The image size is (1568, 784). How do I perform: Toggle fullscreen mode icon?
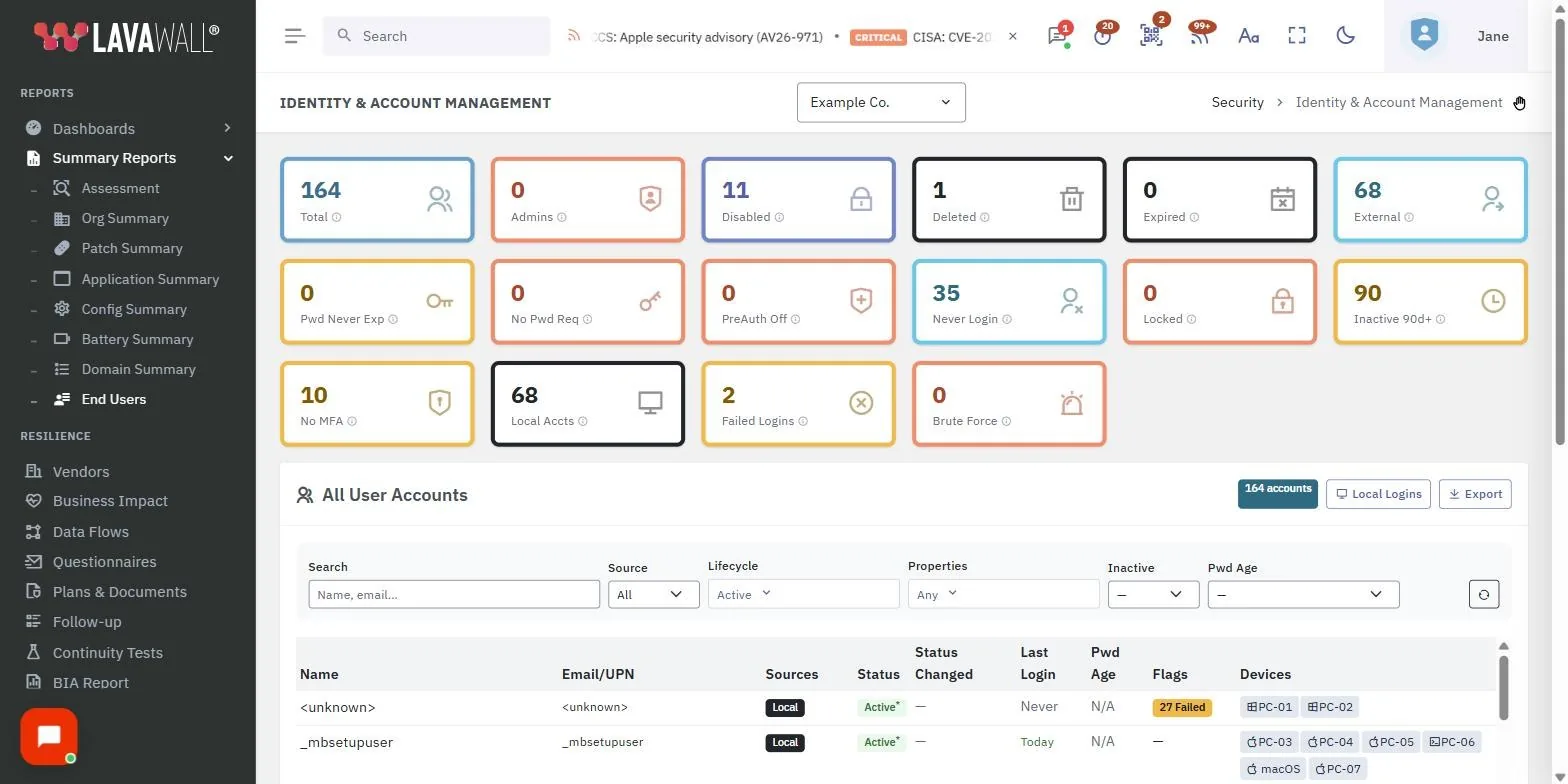pyautogui.click(x=1297, y=36)
